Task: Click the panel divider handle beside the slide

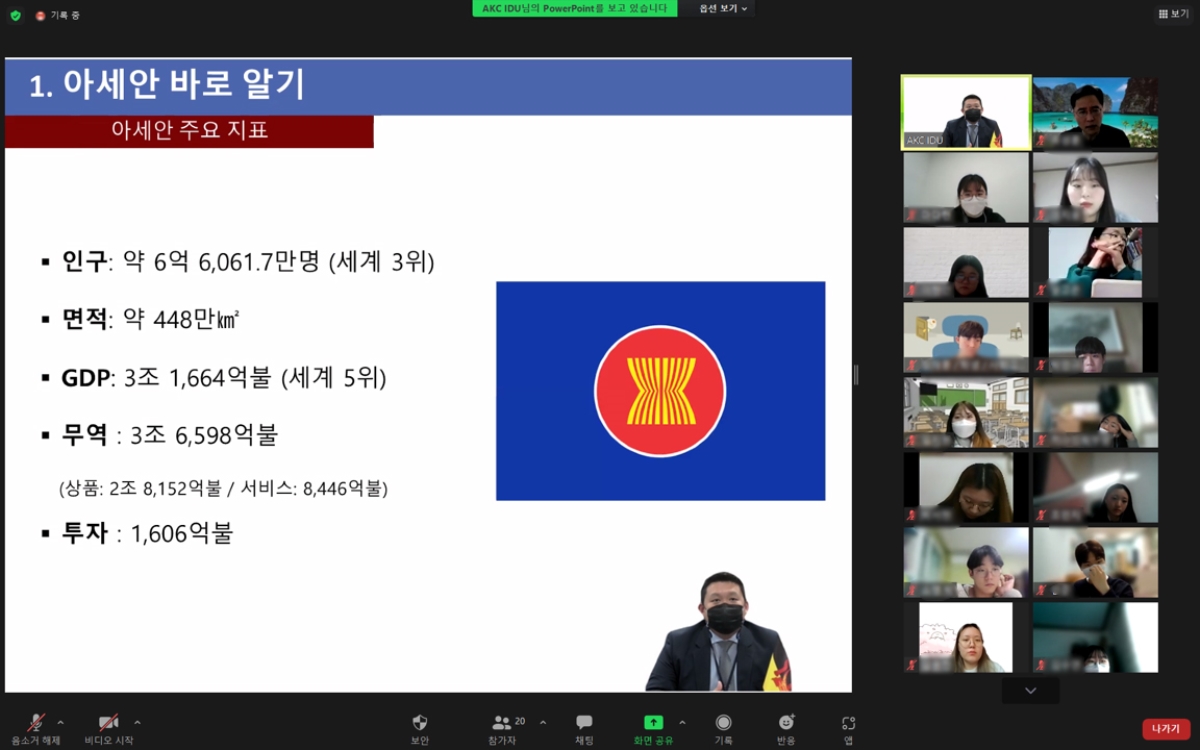Action: 856,374
